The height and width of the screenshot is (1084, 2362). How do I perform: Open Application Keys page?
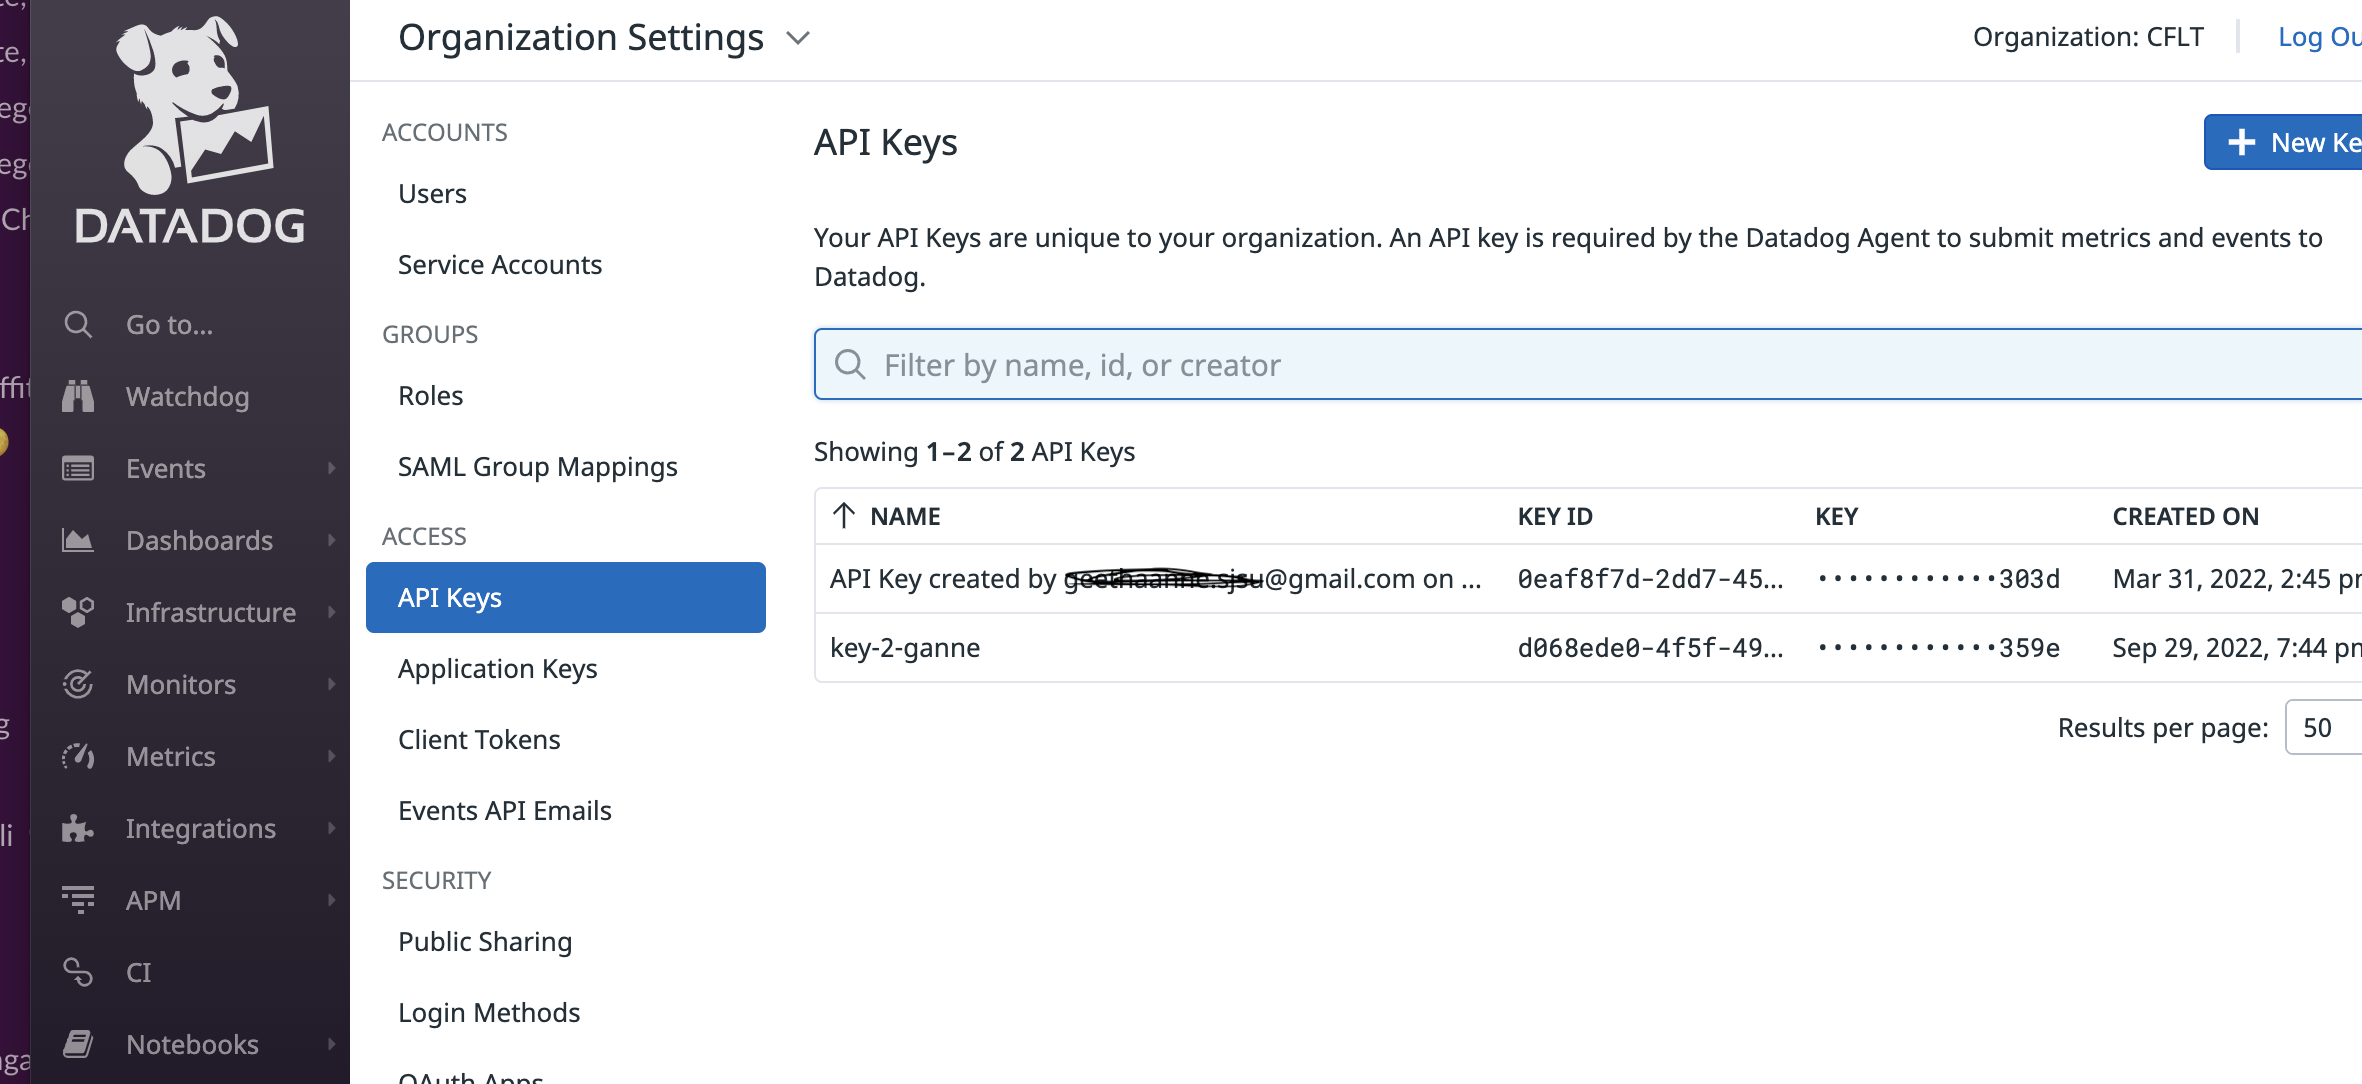497,668
